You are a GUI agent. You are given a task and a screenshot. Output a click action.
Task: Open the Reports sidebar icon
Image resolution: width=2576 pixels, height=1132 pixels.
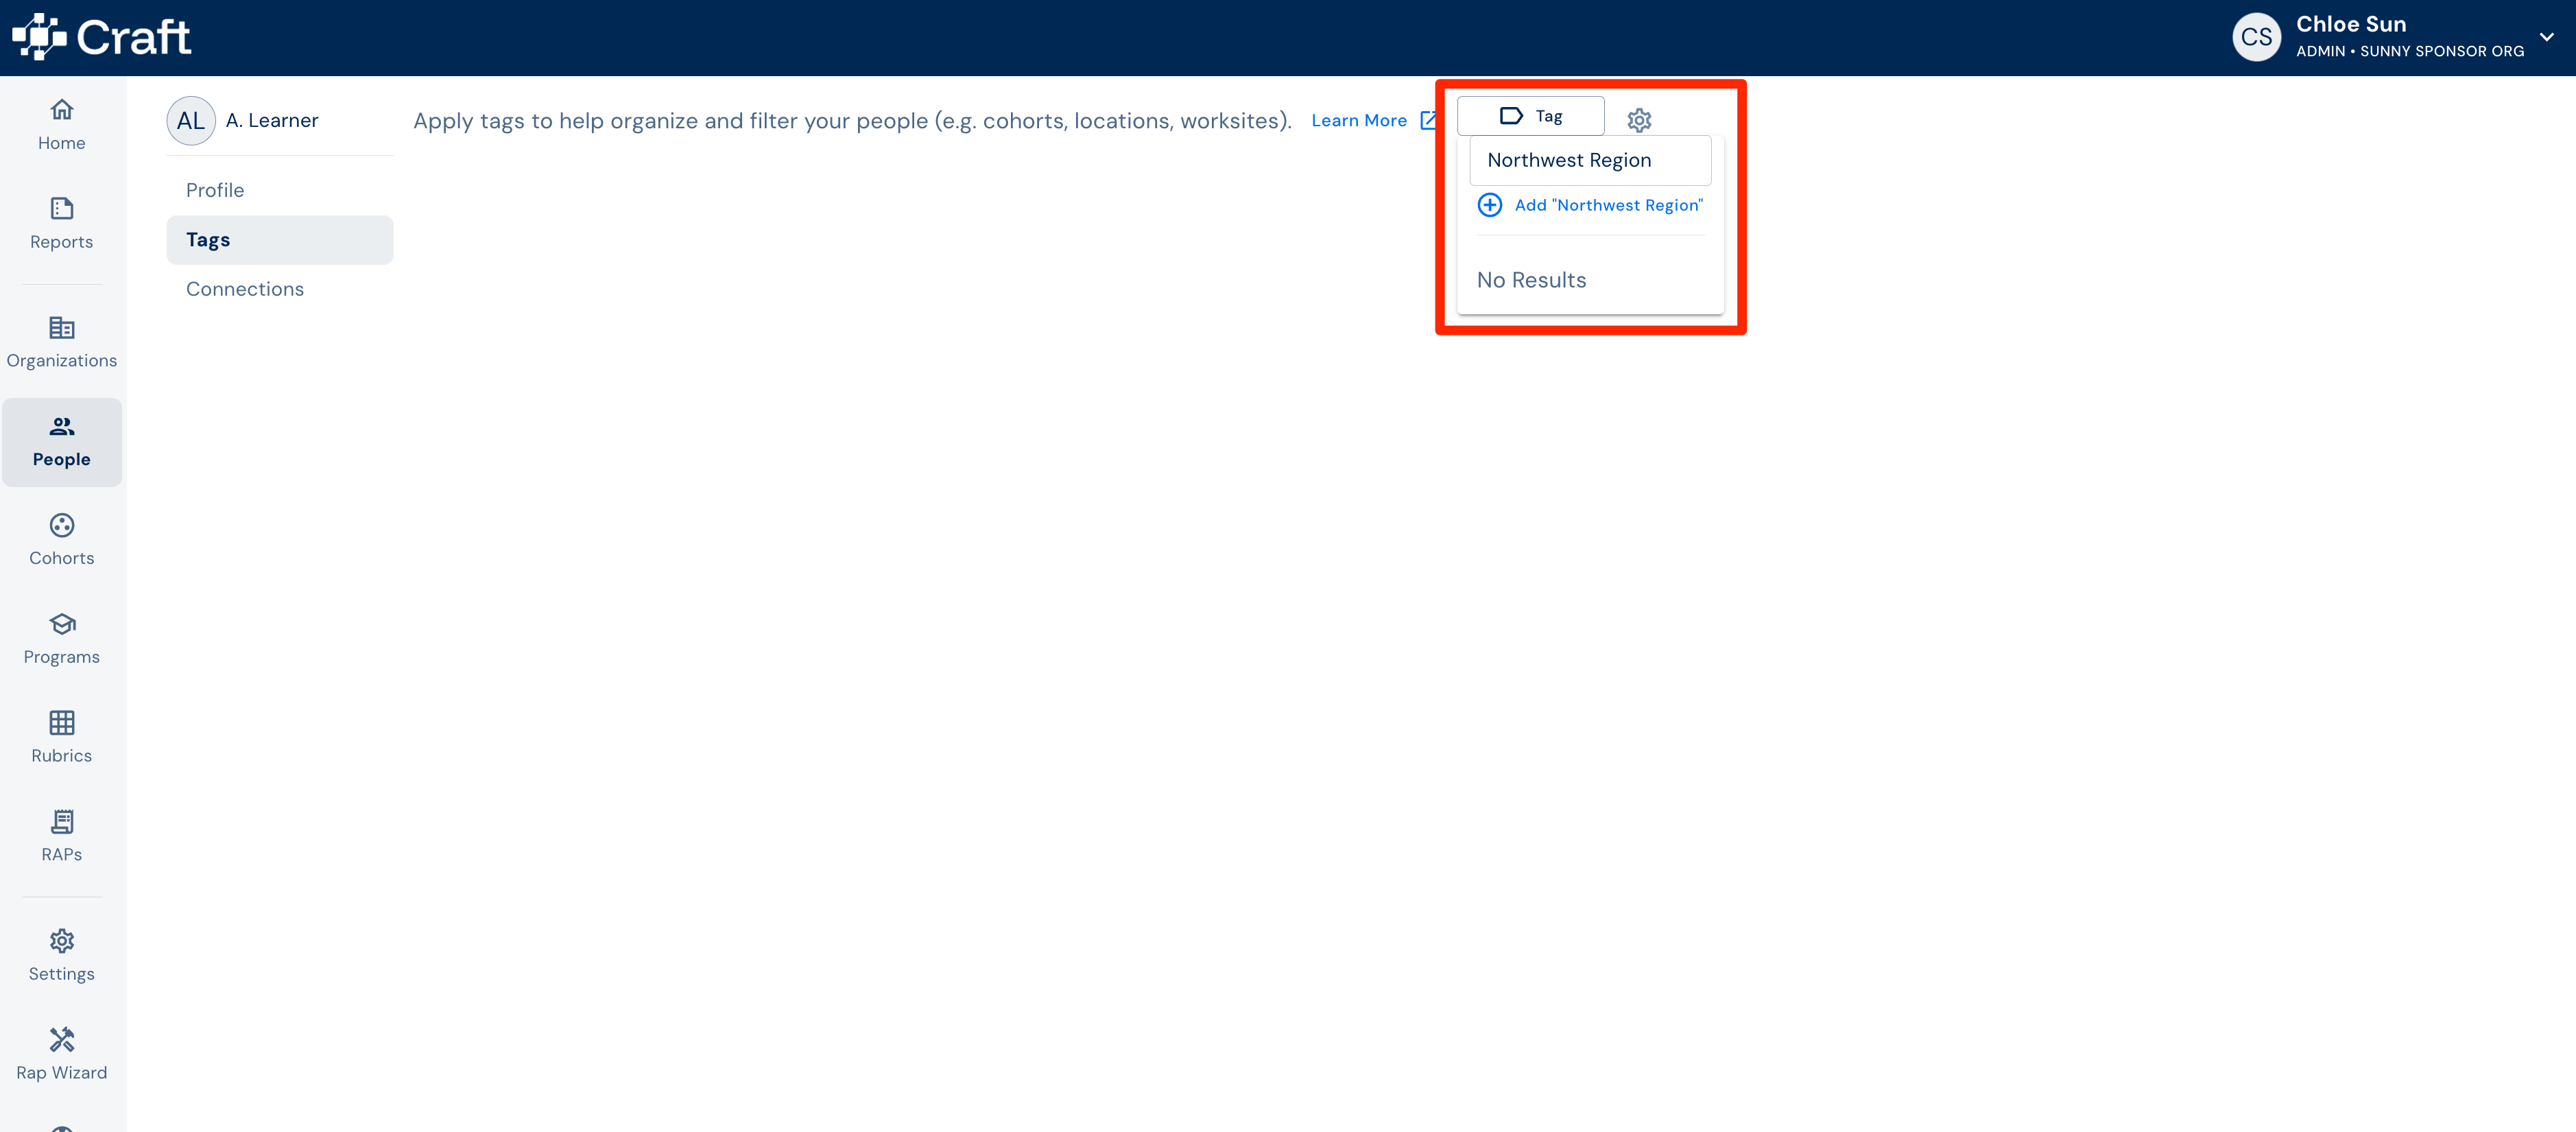tap(62, 208)
